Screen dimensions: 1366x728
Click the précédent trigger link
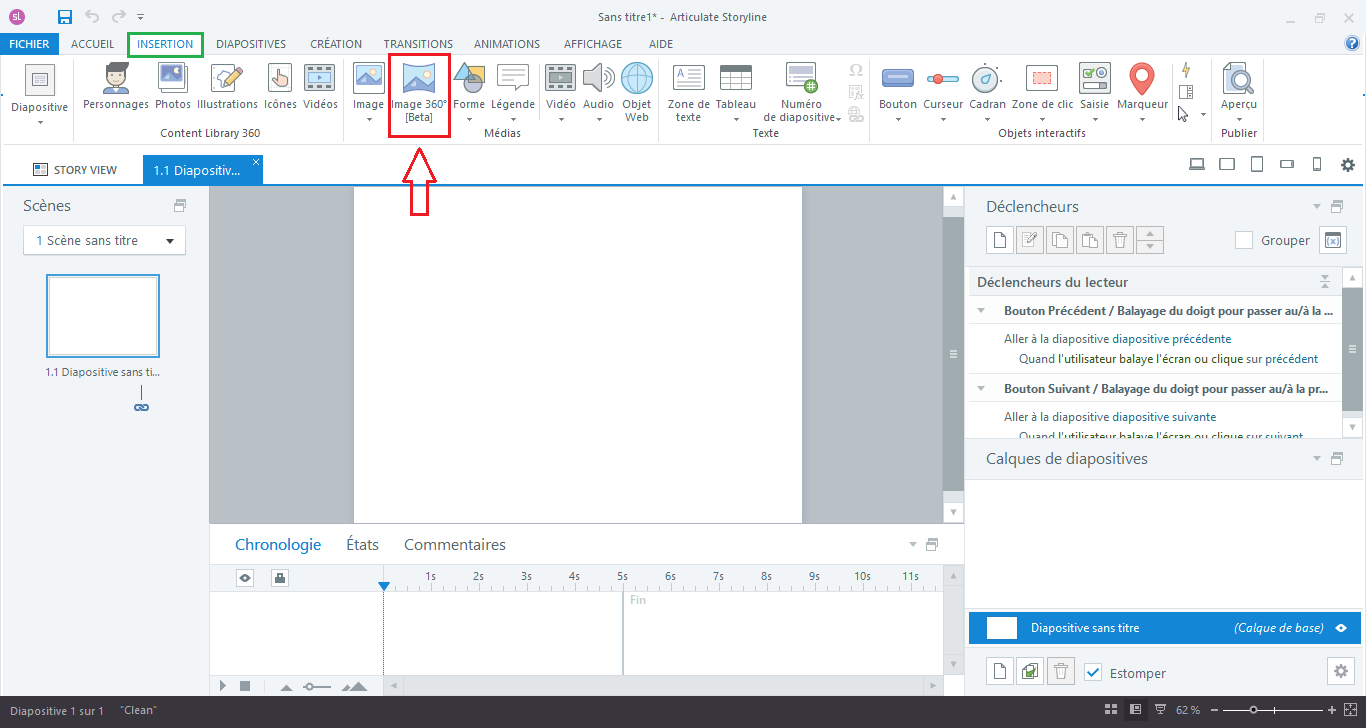tap(1292, 359)
